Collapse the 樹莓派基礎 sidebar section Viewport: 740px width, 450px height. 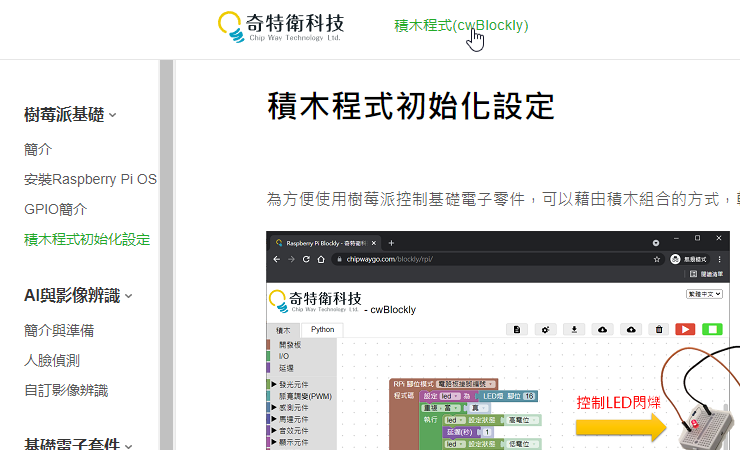[70, 115]
